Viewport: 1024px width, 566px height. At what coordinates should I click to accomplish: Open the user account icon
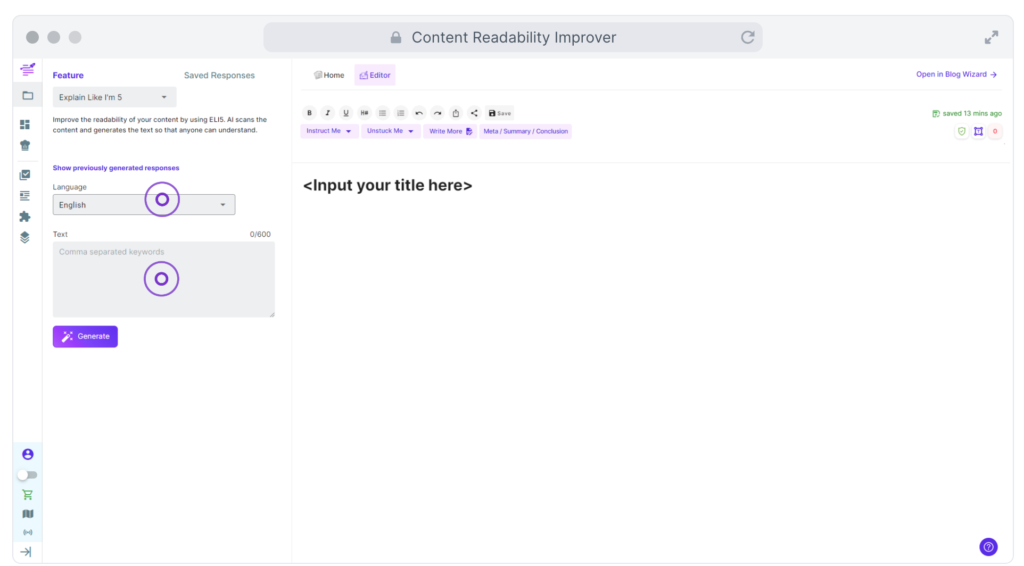click(x=27, y=454)
